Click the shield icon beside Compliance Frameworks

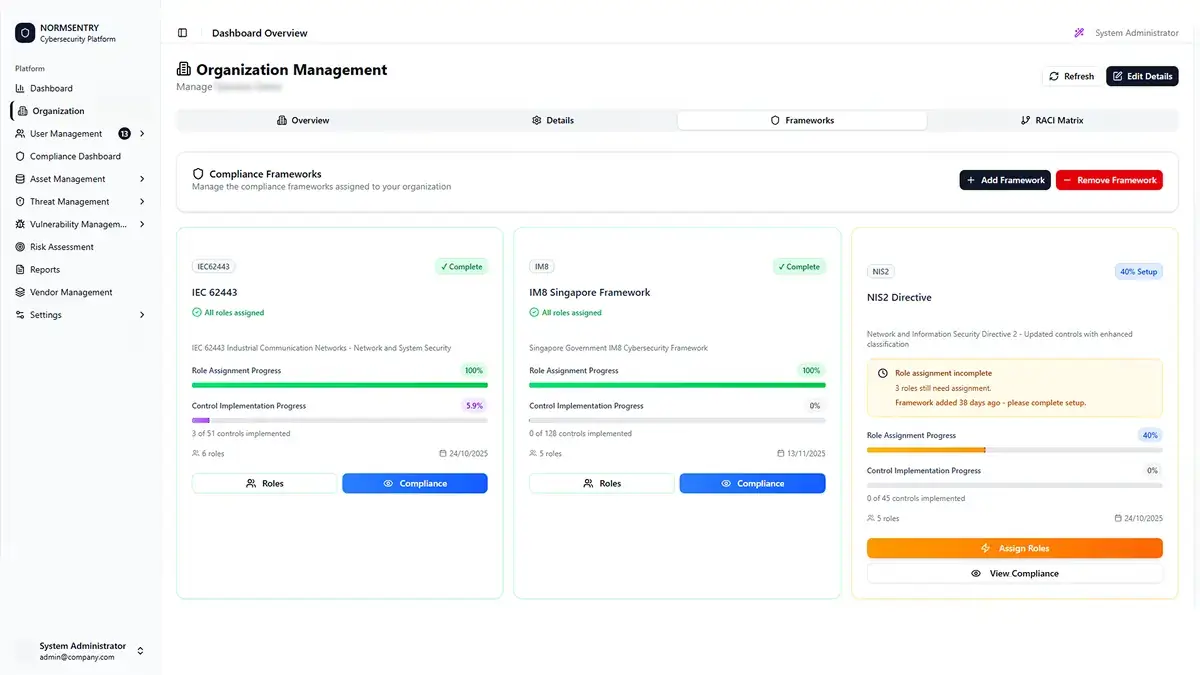198,174
